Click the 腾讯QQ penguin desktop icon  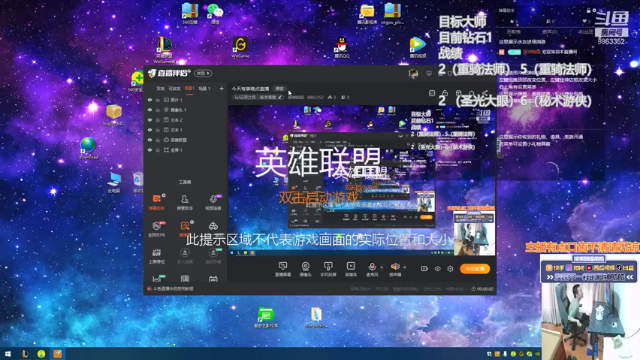342,47
